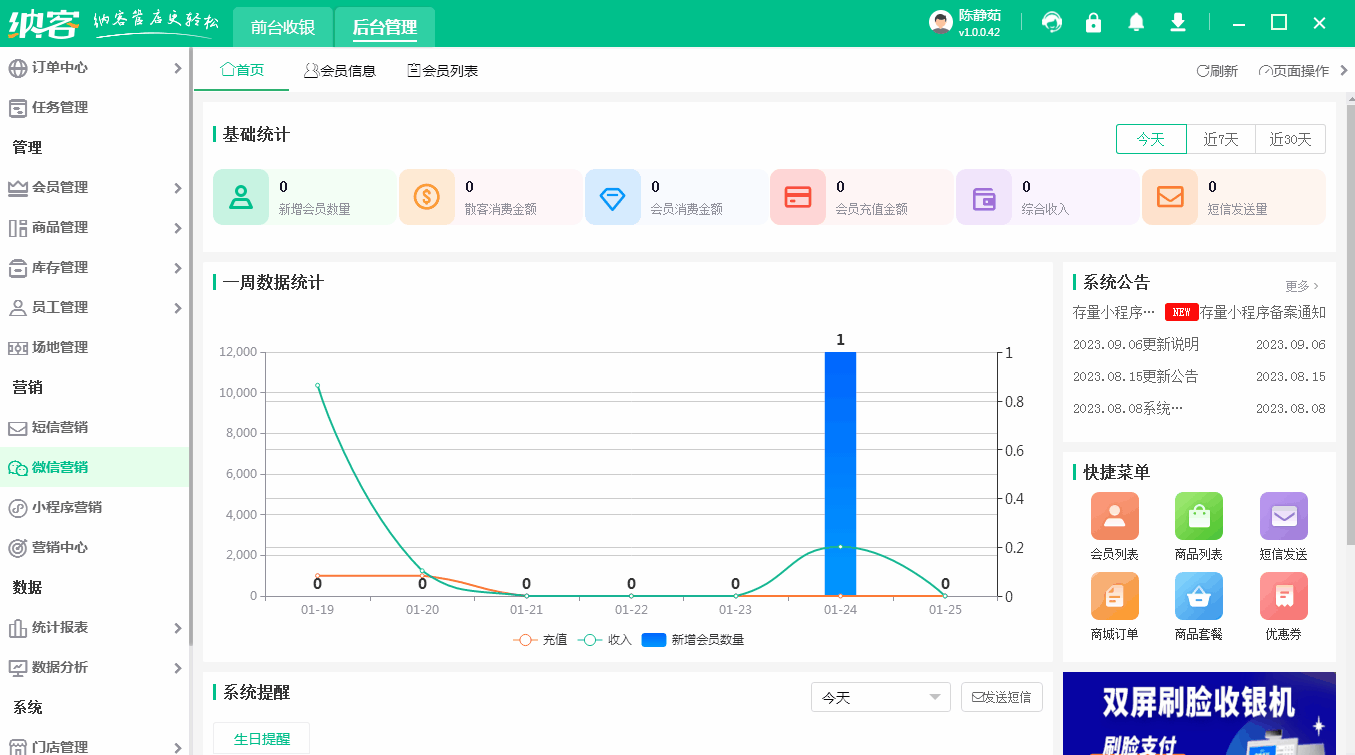The height and width of the screenshot is (755, 1355).
Task: Click the 商品套餐 package icon
Action: tap(1198, 598)
